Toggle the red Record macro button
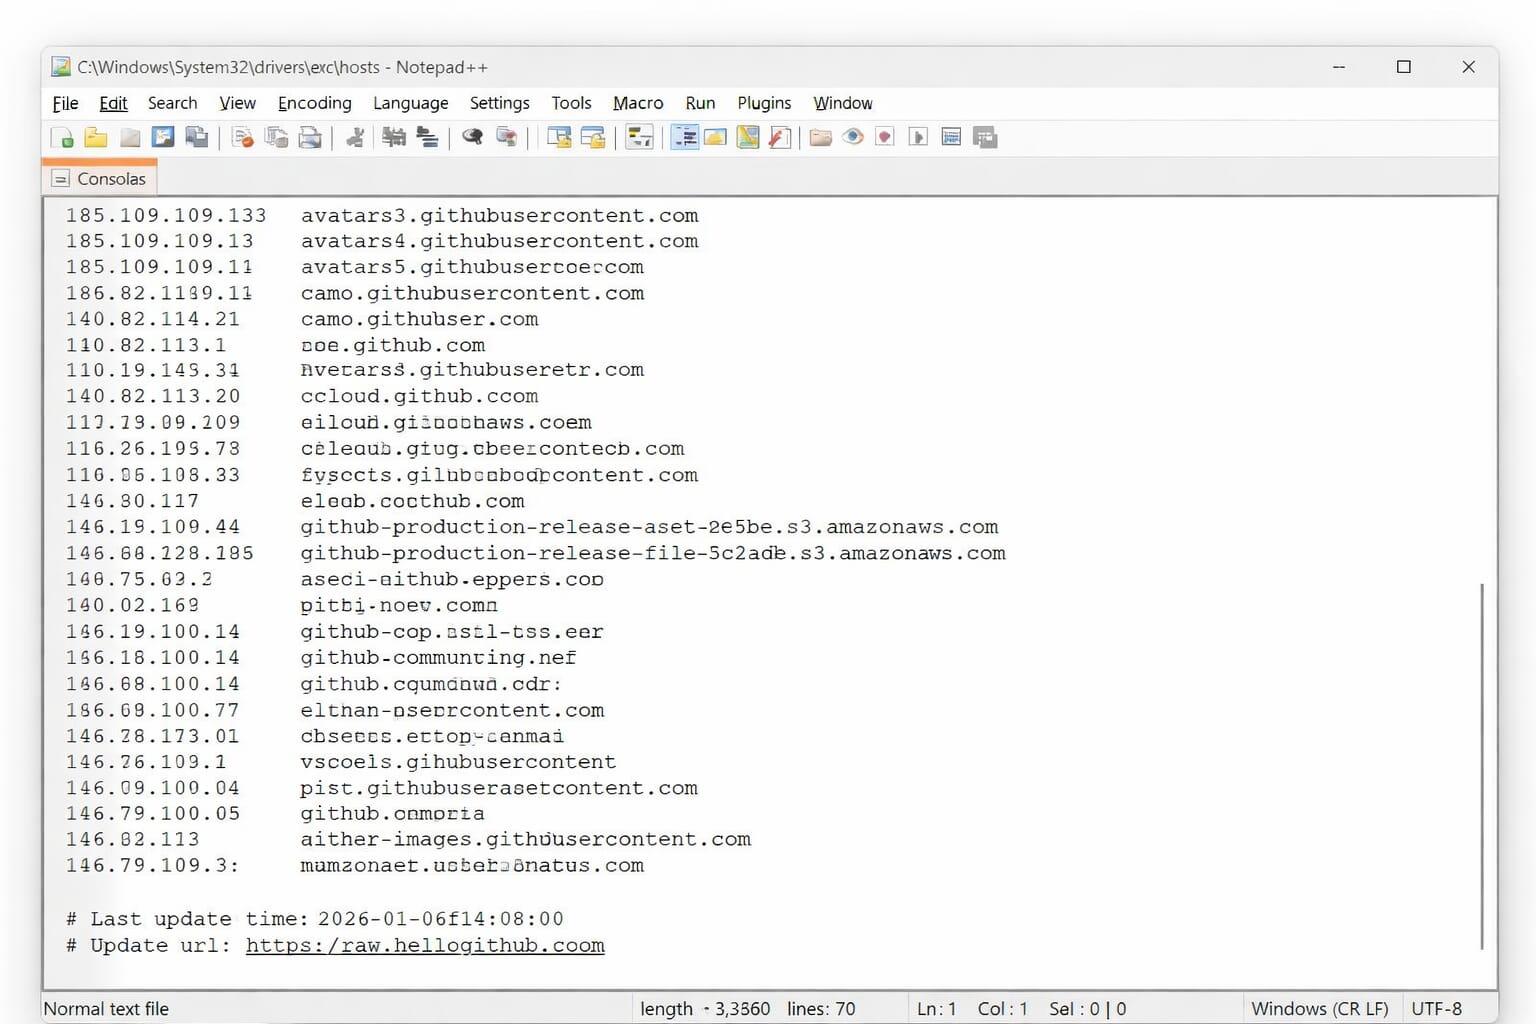The height and width of the screenshot is (1024, 1536). tap(885, 138)
